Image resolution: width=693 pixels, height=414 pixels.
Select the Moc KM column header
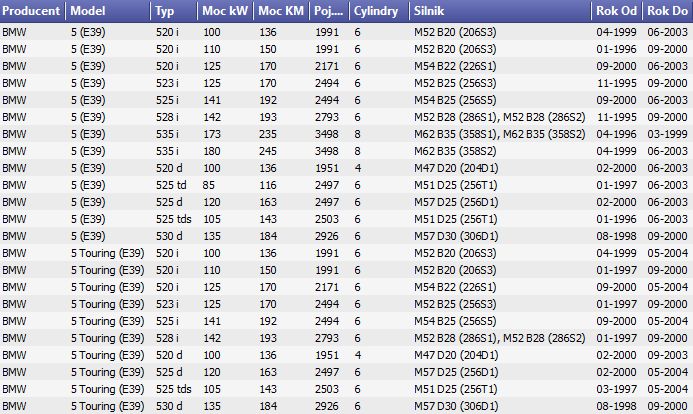(x=281, y=11)
